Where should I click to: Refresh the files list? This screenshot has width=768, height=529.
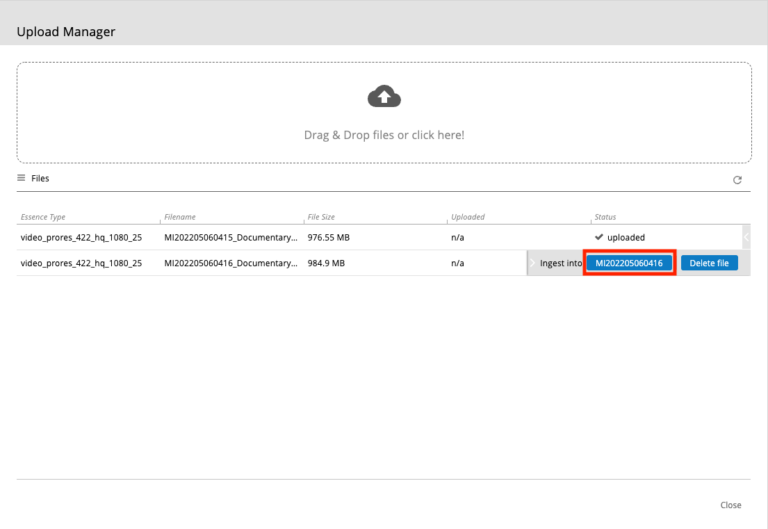737,180
